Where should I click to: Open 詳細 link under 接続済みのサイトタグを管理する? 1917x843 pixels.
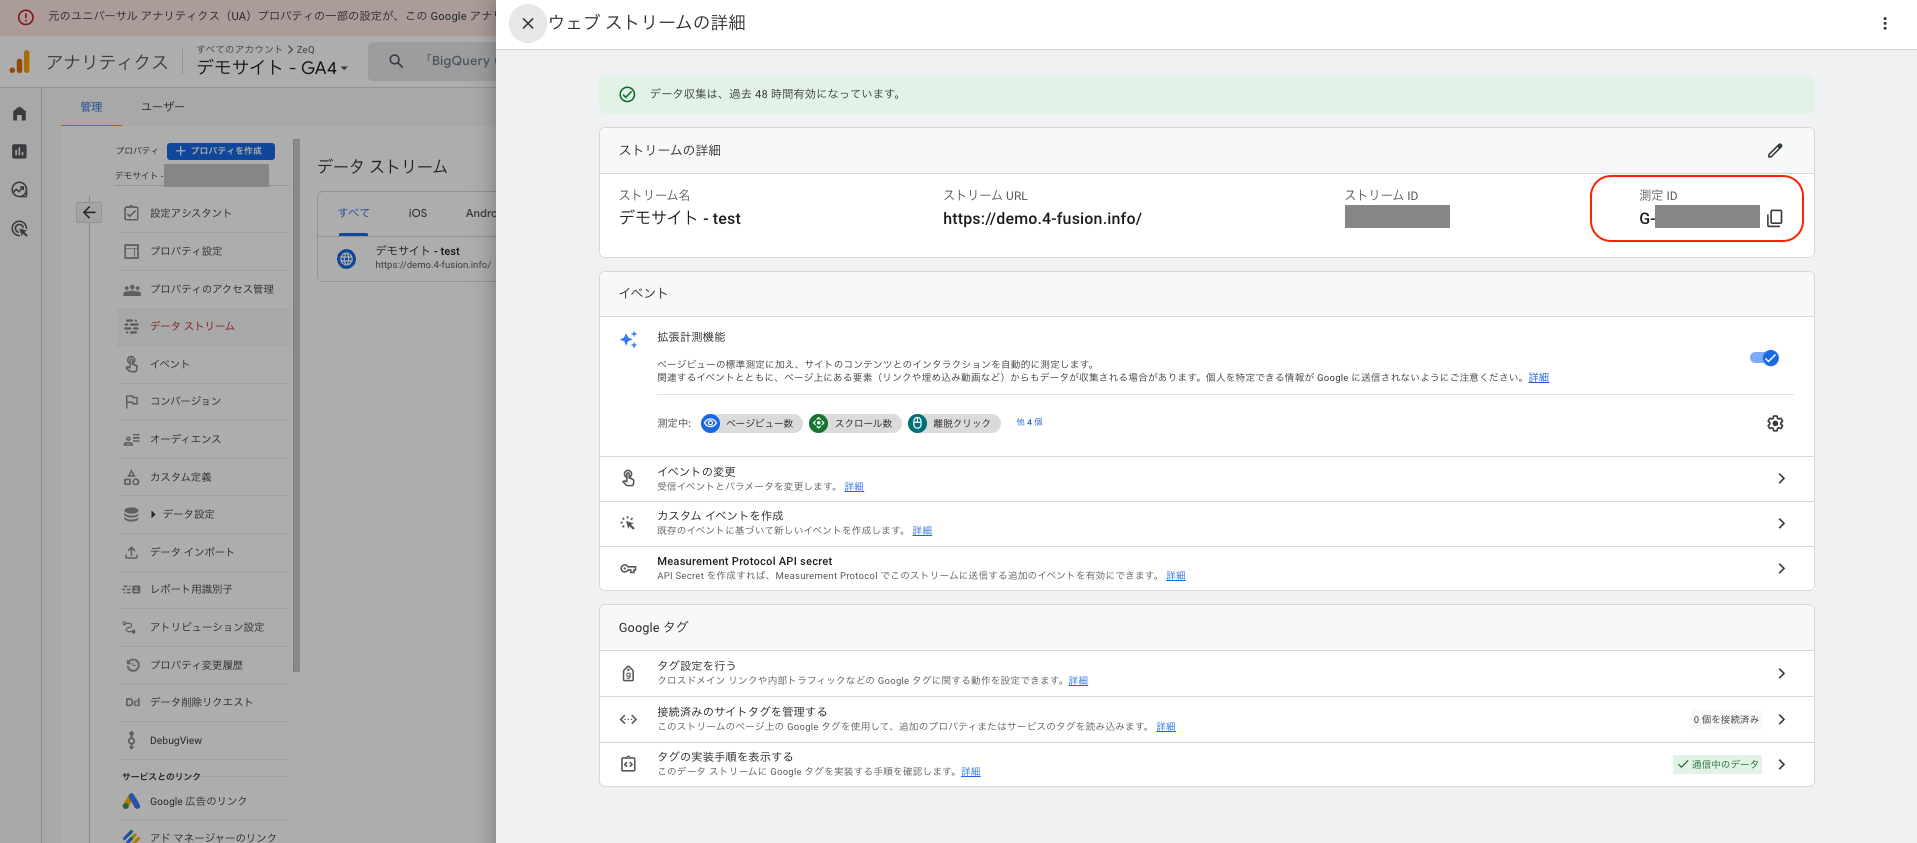pos(1166,727)
